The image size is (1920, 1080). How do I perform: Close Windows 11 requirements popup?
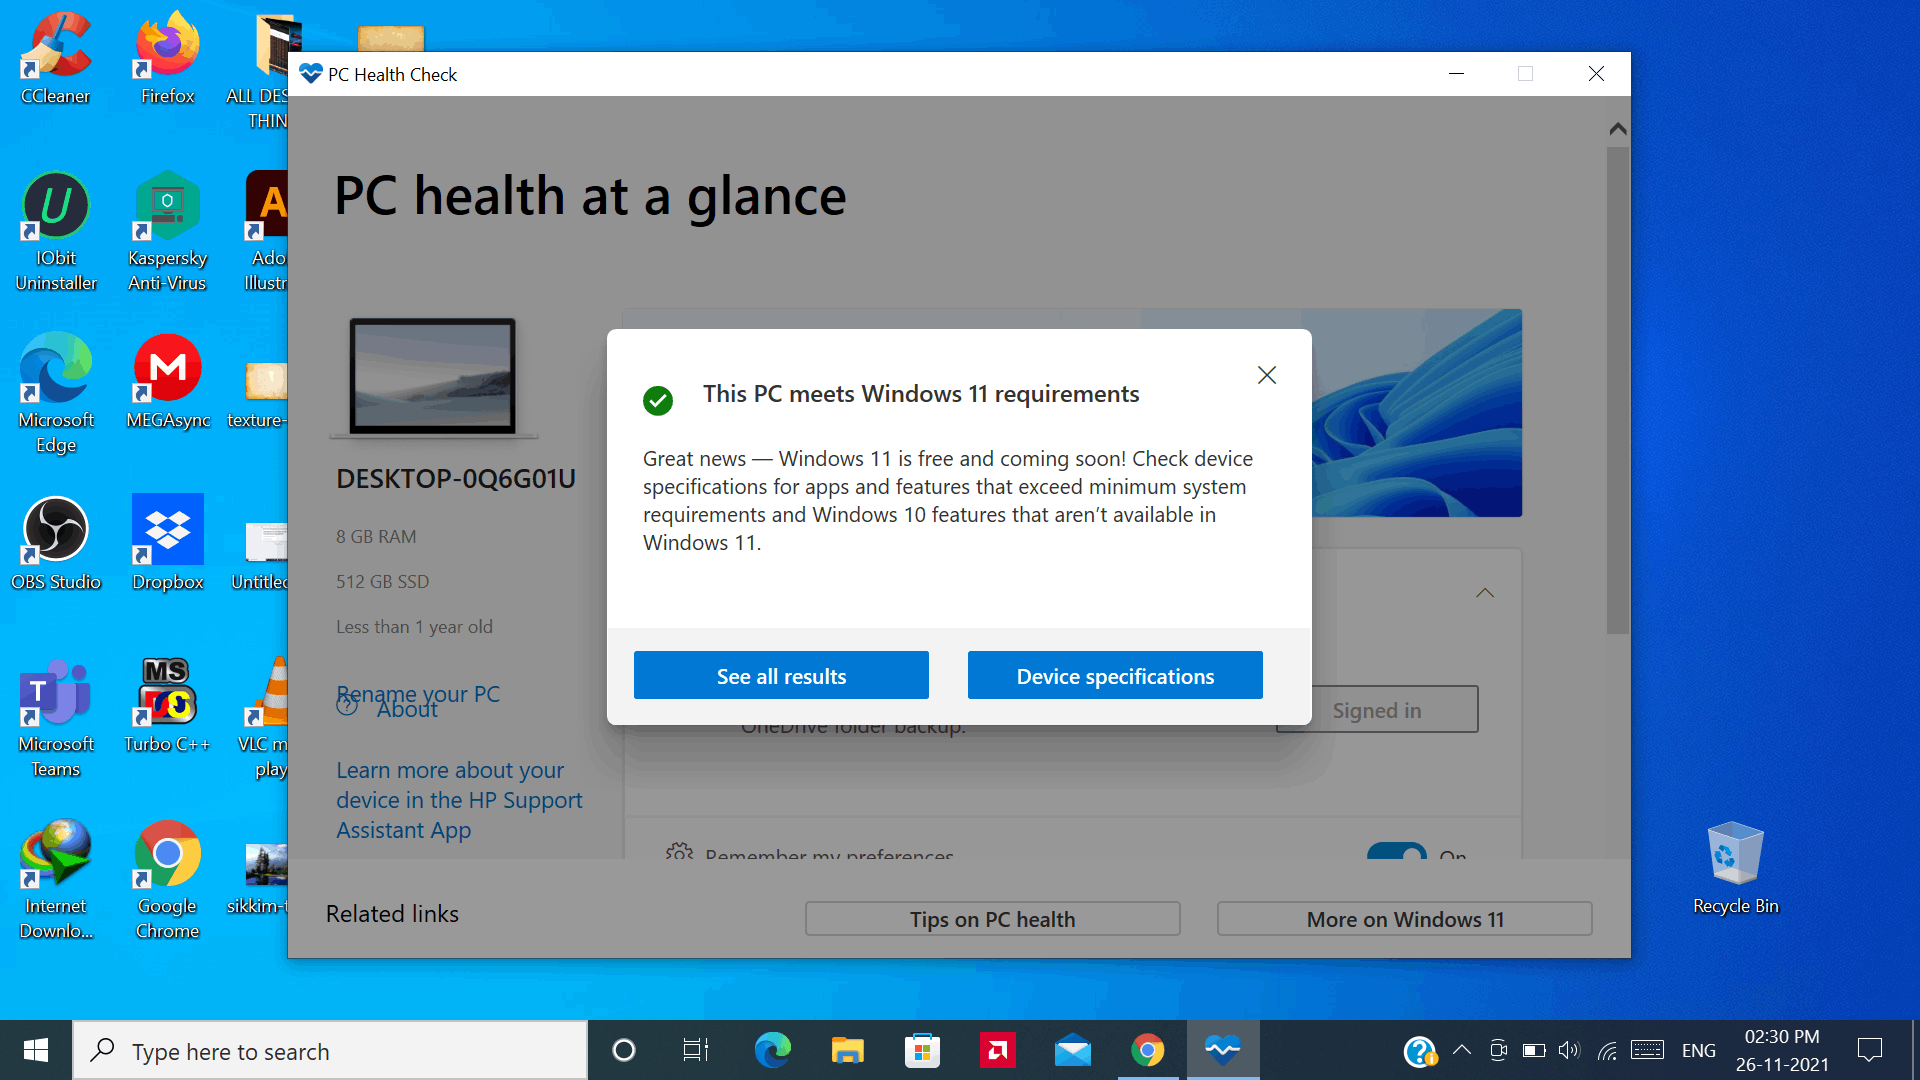click(x=1266, y=375)
